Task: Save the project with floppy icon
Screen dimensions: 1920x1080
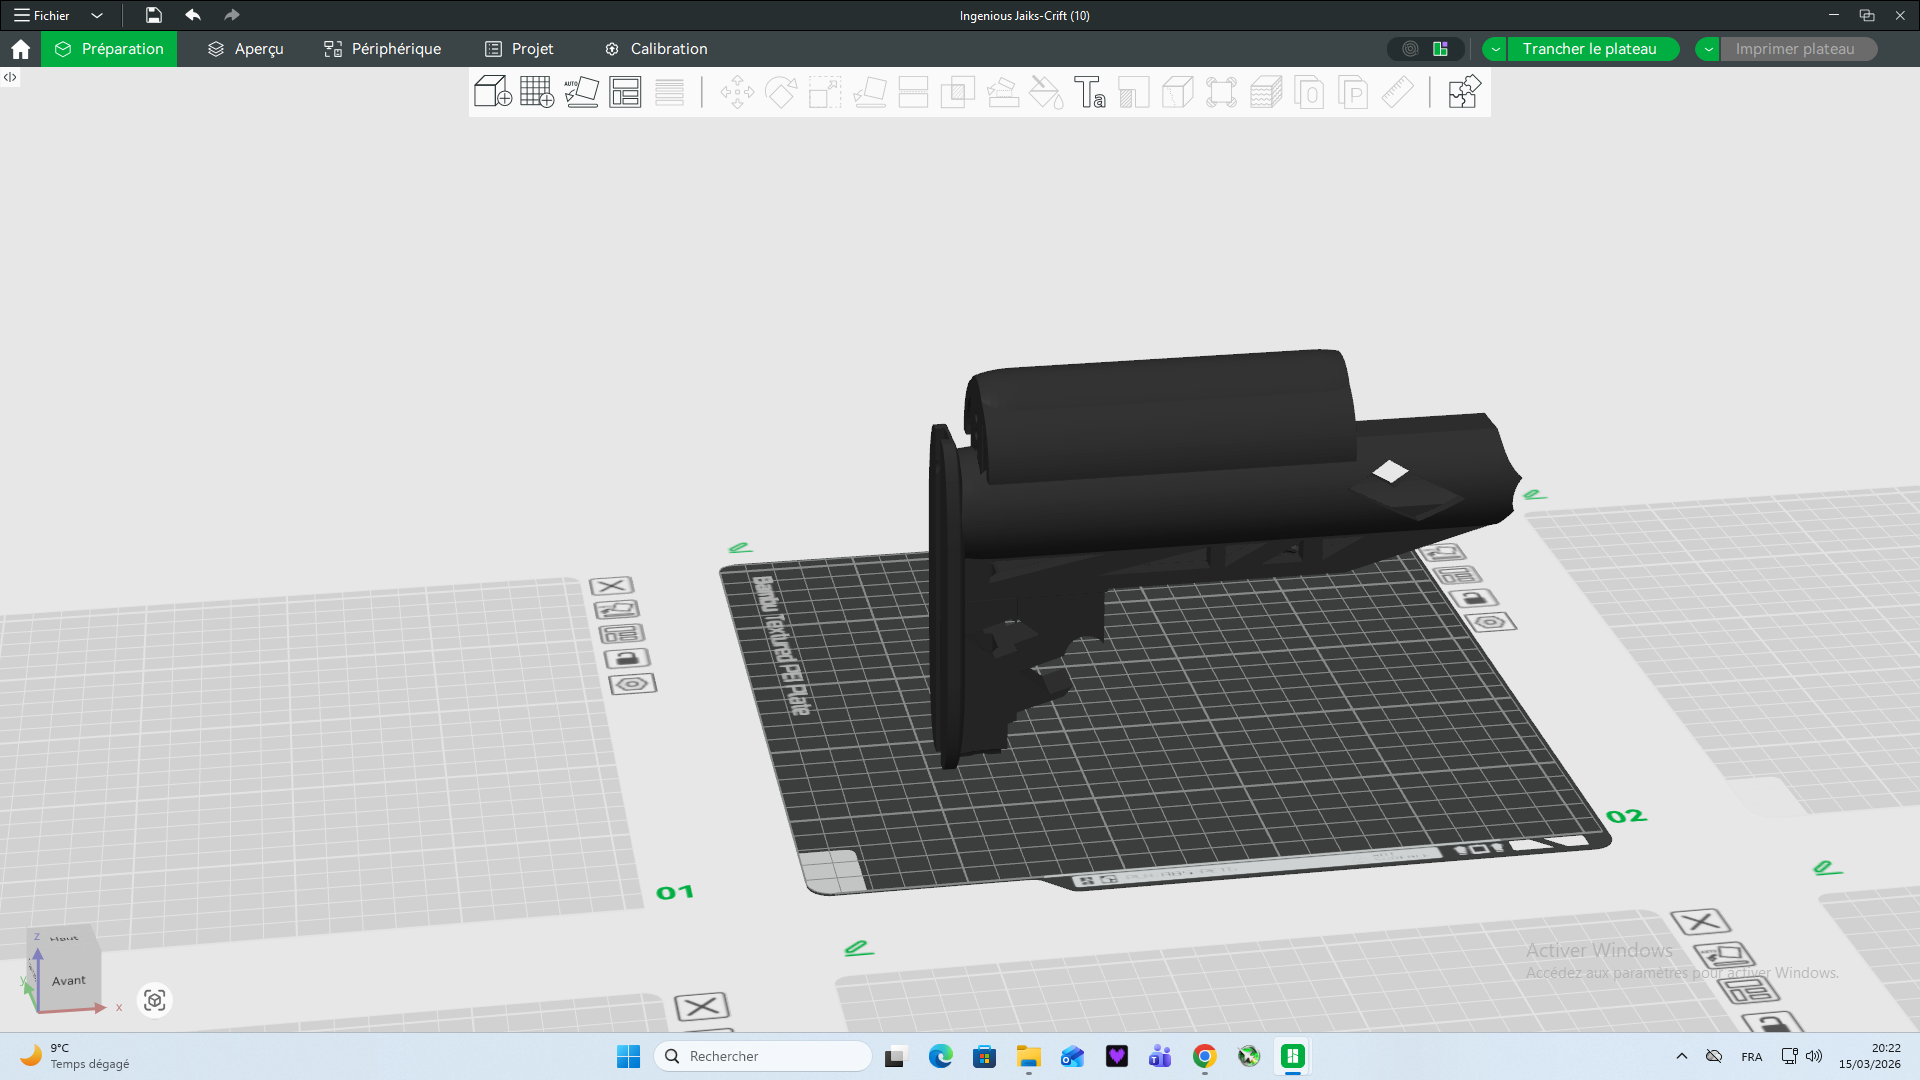Action: pos(153,15)
